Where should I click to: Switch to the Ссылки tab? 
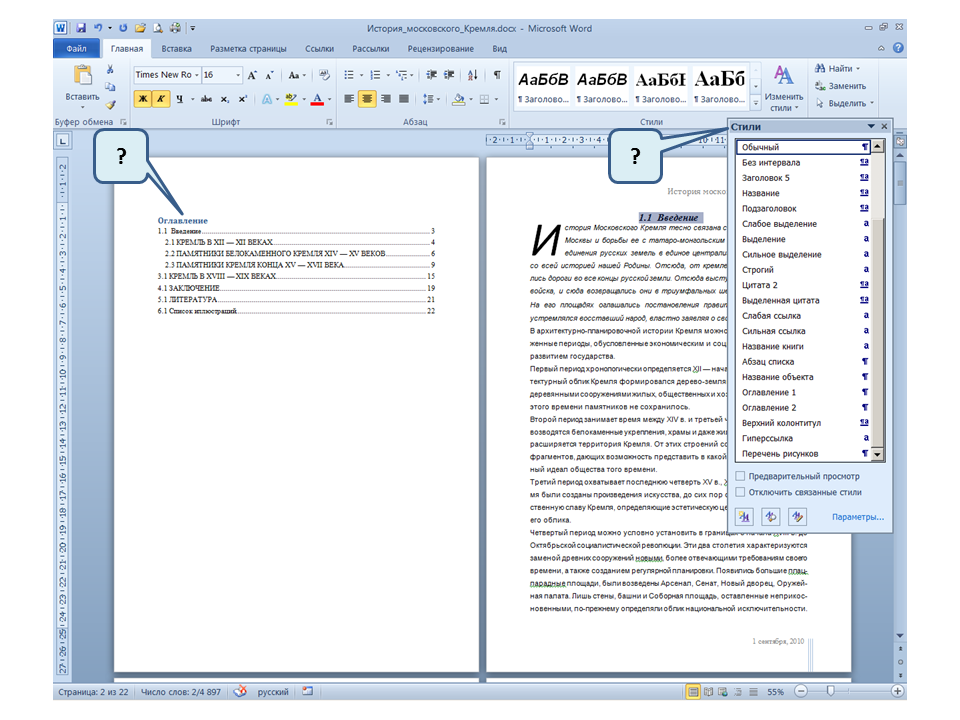click(319, 48)
